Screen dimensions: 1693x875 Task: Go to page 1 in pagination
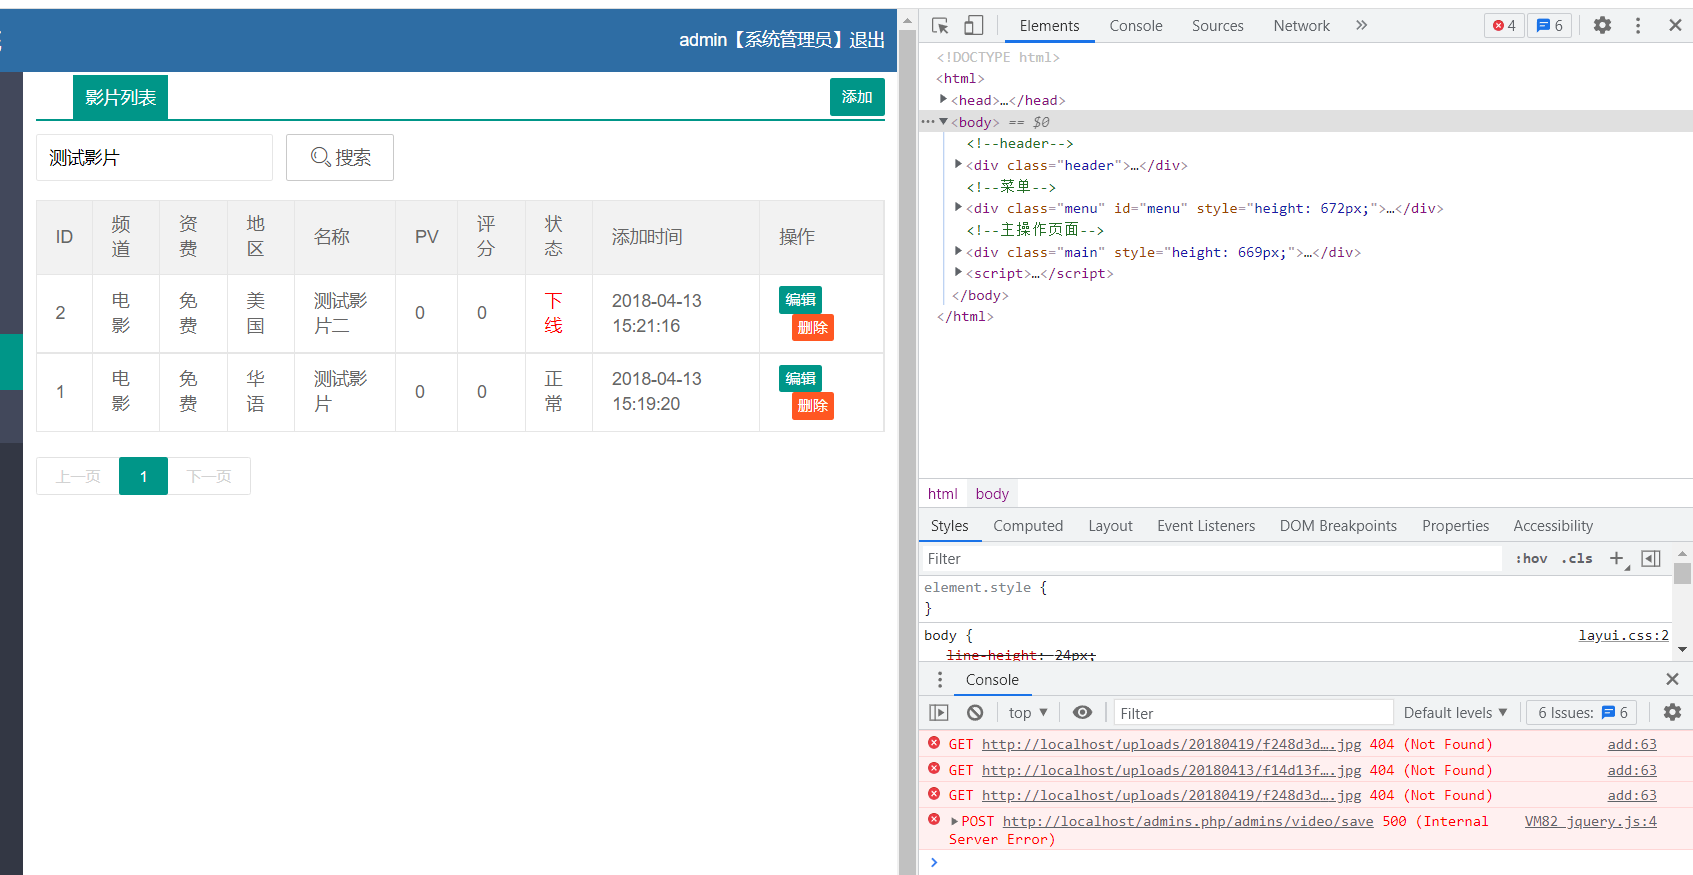coord(143,476)
